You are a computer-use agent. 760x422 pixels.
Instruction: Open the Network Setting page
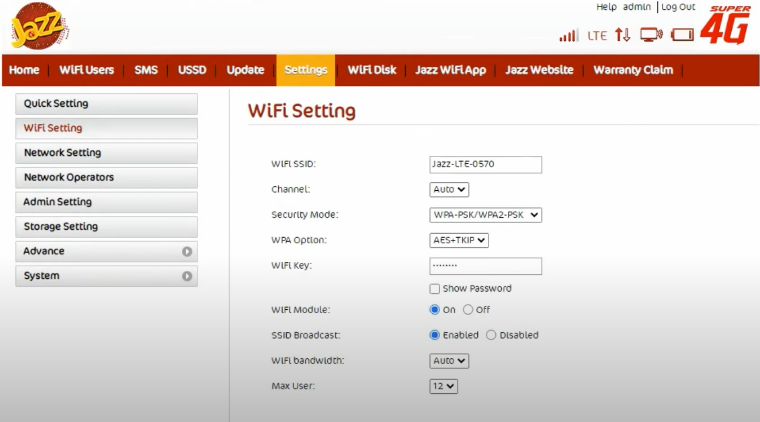[x=106, y=153]
